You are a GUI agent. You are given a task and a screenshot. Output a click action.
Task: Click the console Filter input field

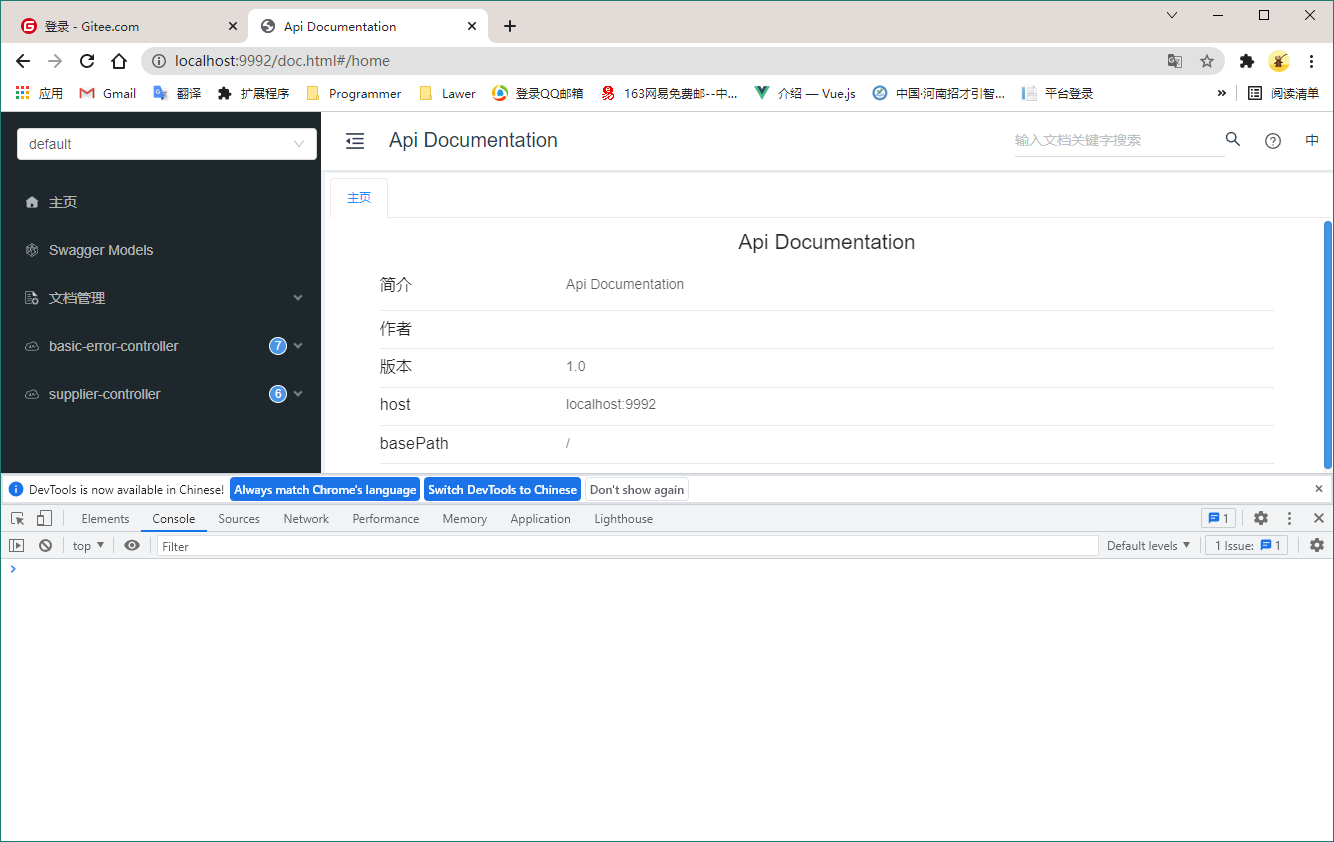627,546
